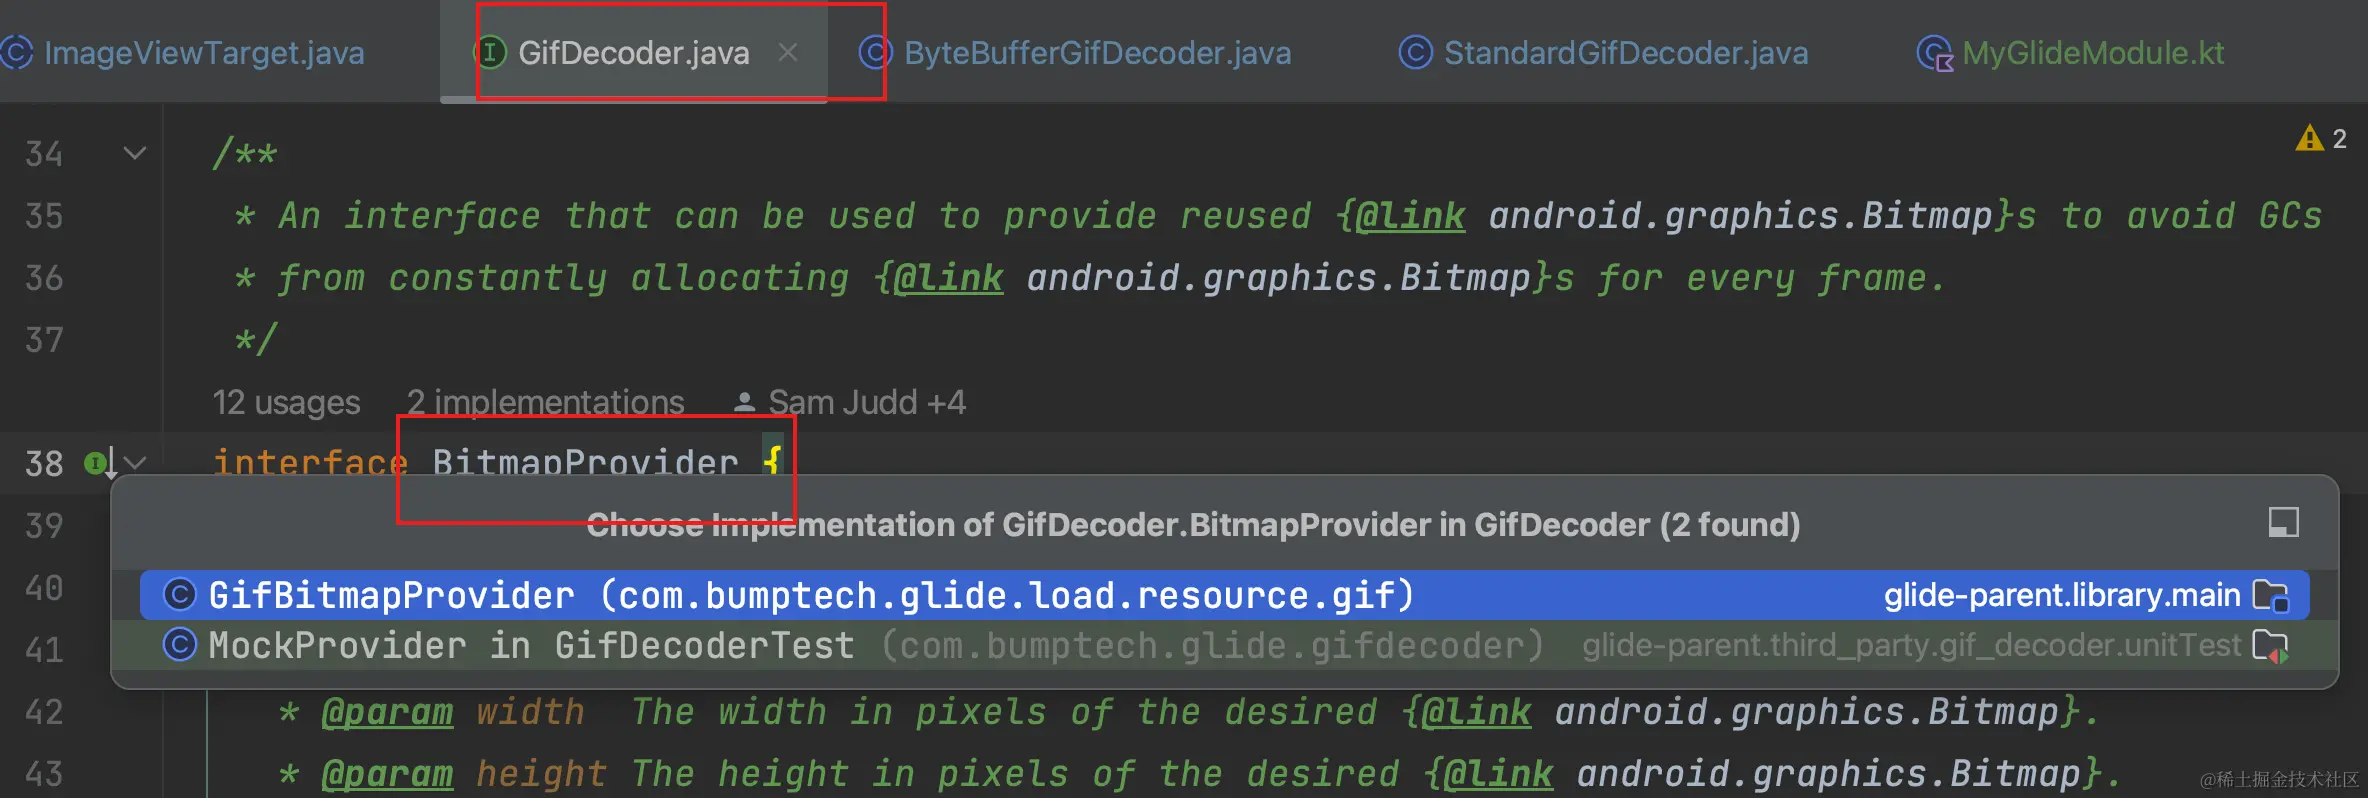Image resolution: width=2368 pixels, height=798 pixels.
Task: Click the class icon beside GifBitmapProvider
Action: point(180,595)
